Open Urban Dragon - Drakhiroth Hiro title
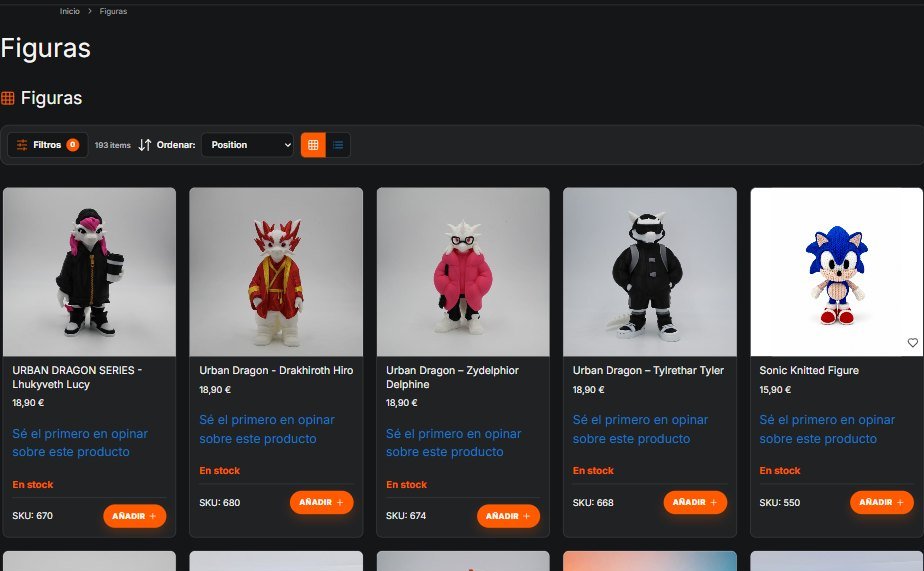 pos(276,371)
